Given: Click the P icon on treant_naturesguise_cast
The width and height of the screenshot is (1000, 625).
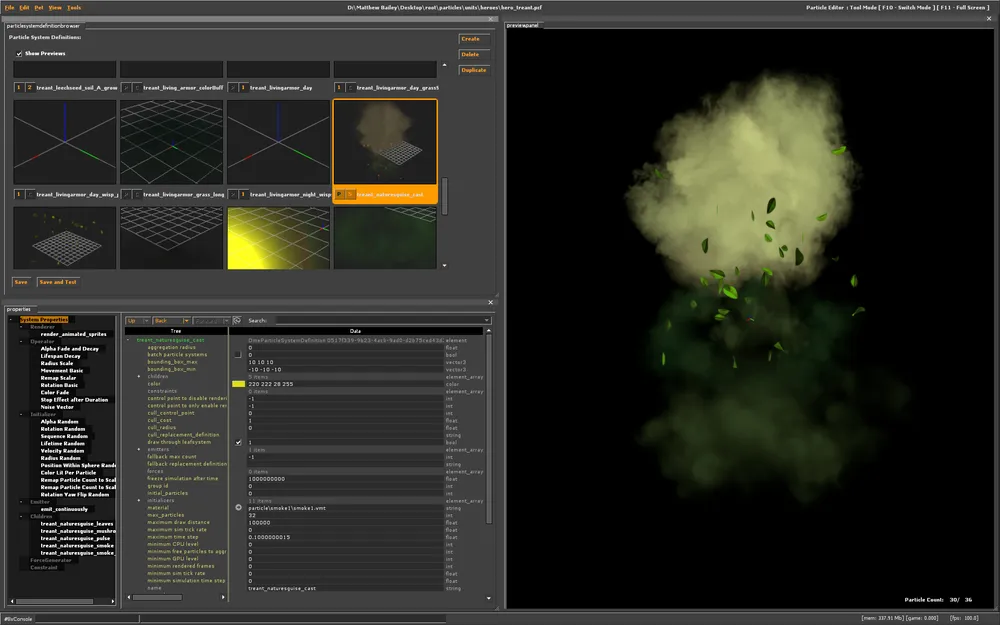Looking at the screenshot, I should click(x=340, y=194).
